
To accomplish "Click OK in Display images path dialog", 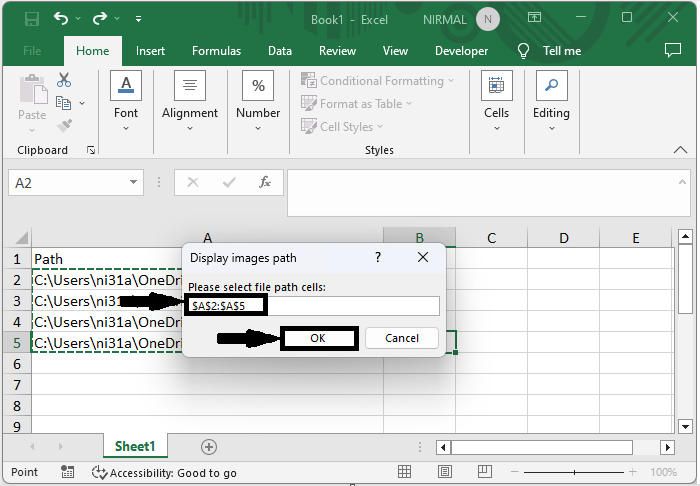I will (x=319, y=338).
